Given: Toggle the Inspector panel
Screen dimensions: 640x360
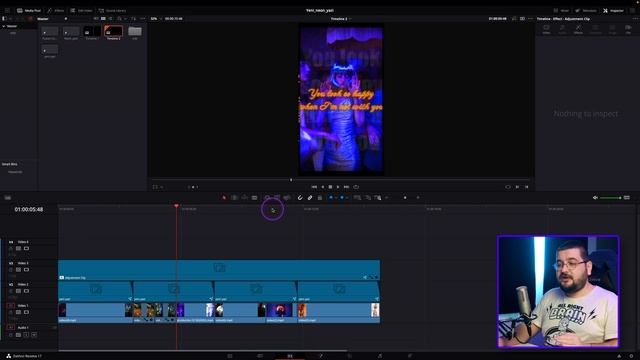Looking at the screenshot, I should tap(613, 10).
